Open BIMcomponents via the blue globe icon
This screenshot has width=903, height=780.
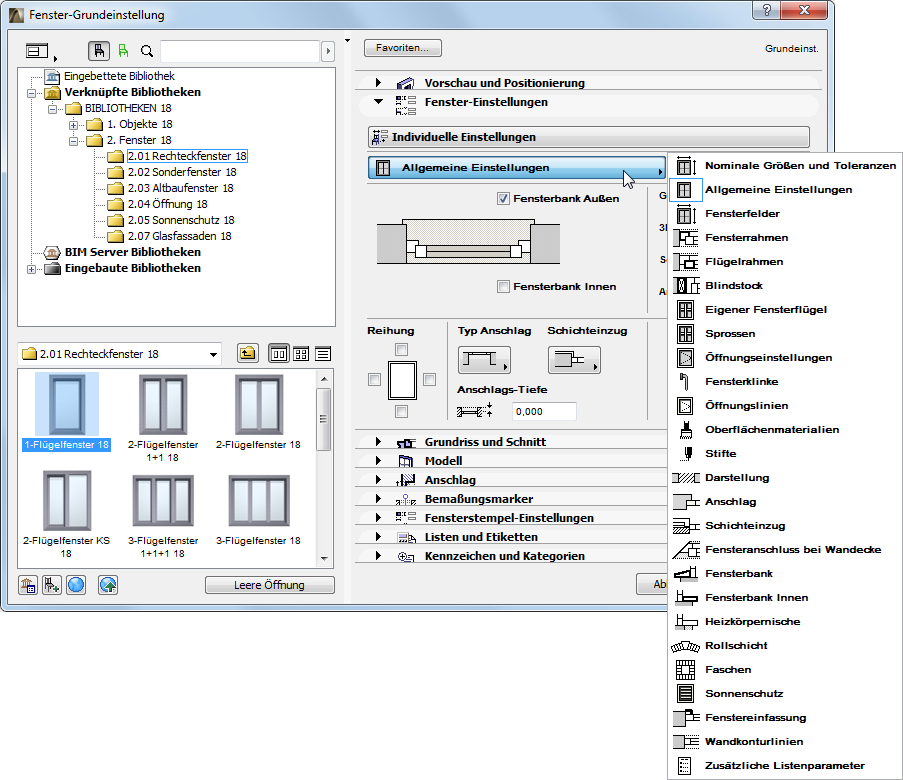[75, 584]
